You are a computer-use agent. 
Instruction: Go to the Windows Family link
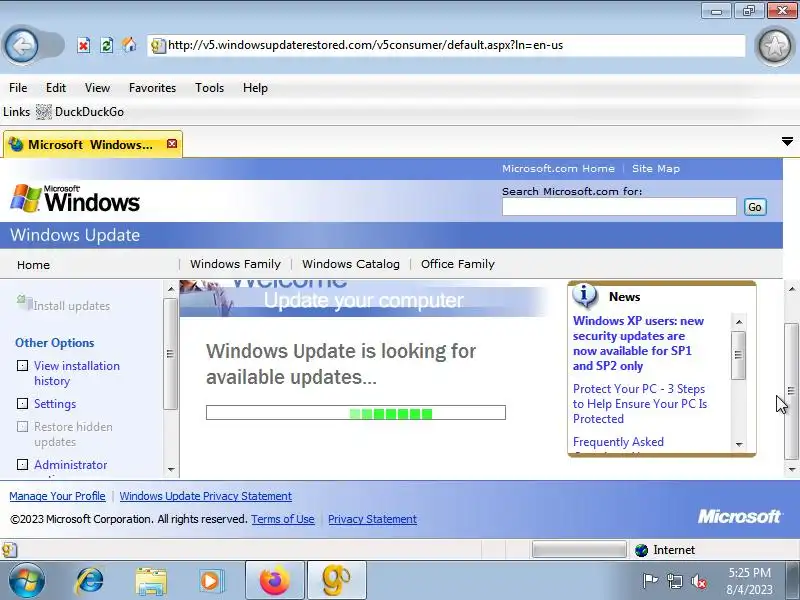pos(235,264)
